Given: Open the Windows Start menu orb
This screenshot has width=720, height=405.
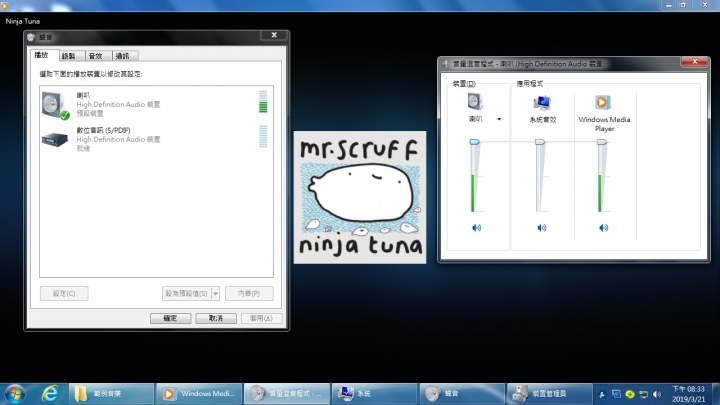Looking at the screenshot, I should pyautogui.click(x=15, y=394).
